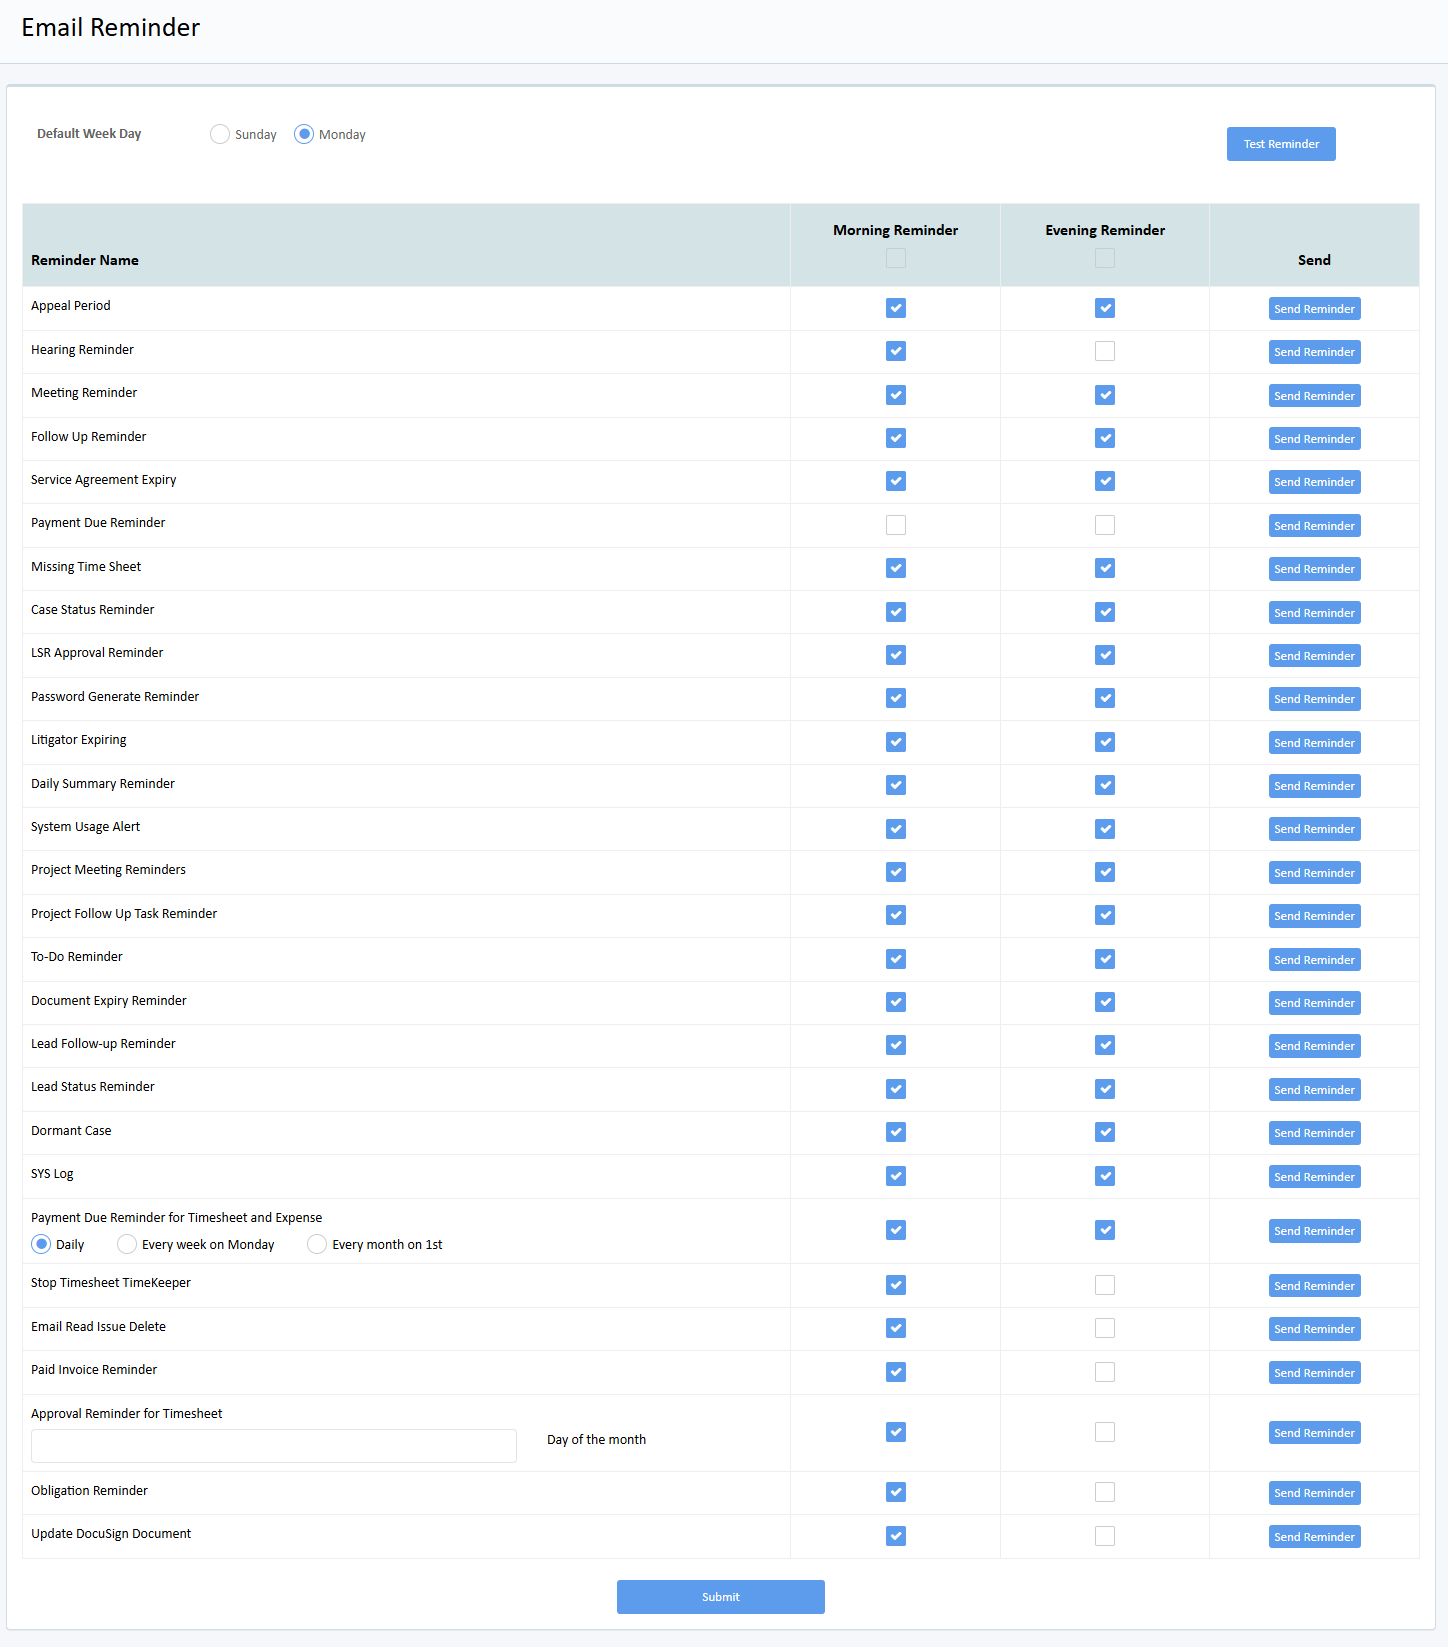Enable Evening Reminder for Stop Timesheet TimeKeeper
Viewport: 1448px width, 1647px height.
(1105, 1285)
